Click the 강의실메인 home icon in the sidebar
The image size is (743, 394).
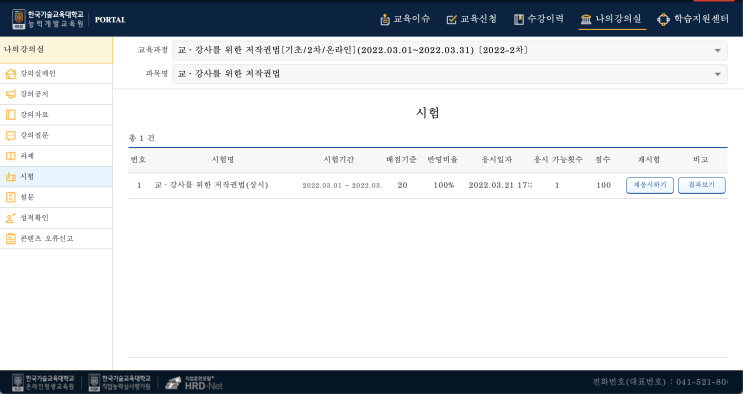click(x=10, y=73)
